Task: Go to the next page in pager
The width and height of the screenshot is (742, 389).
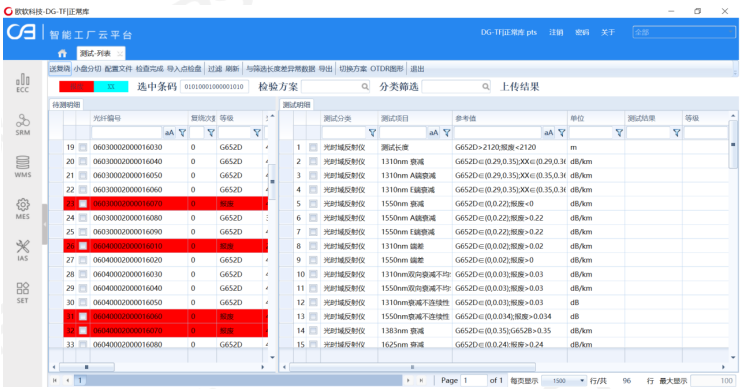Action: 408,380
